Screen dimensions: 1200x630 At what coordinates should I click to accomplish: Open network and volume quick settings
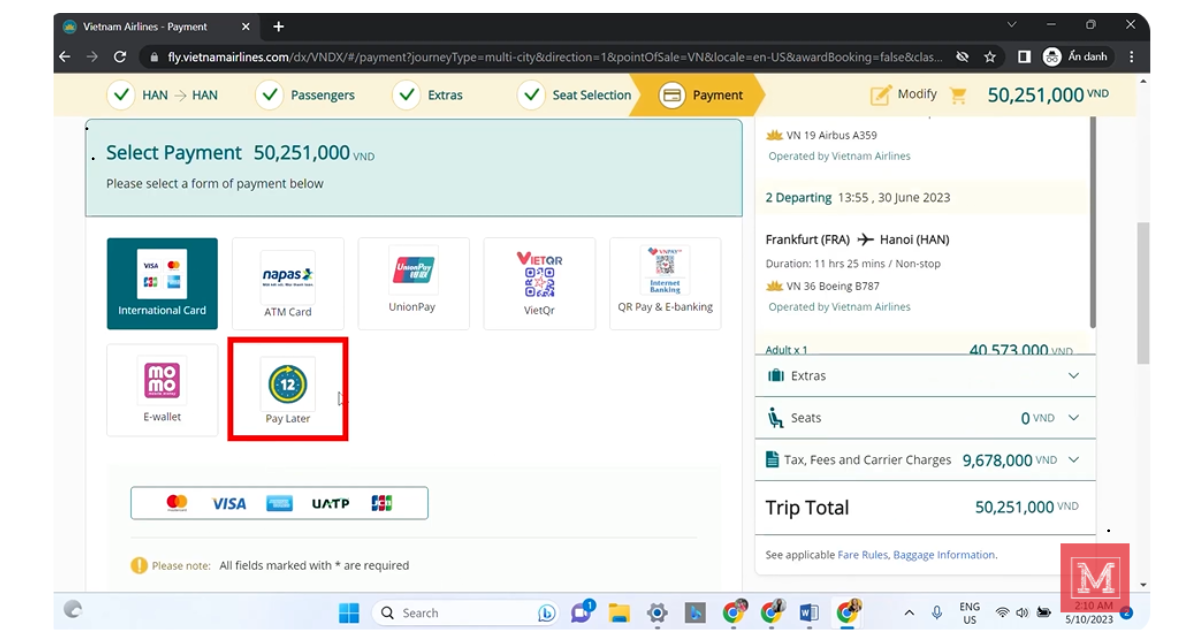[1022, 612]
